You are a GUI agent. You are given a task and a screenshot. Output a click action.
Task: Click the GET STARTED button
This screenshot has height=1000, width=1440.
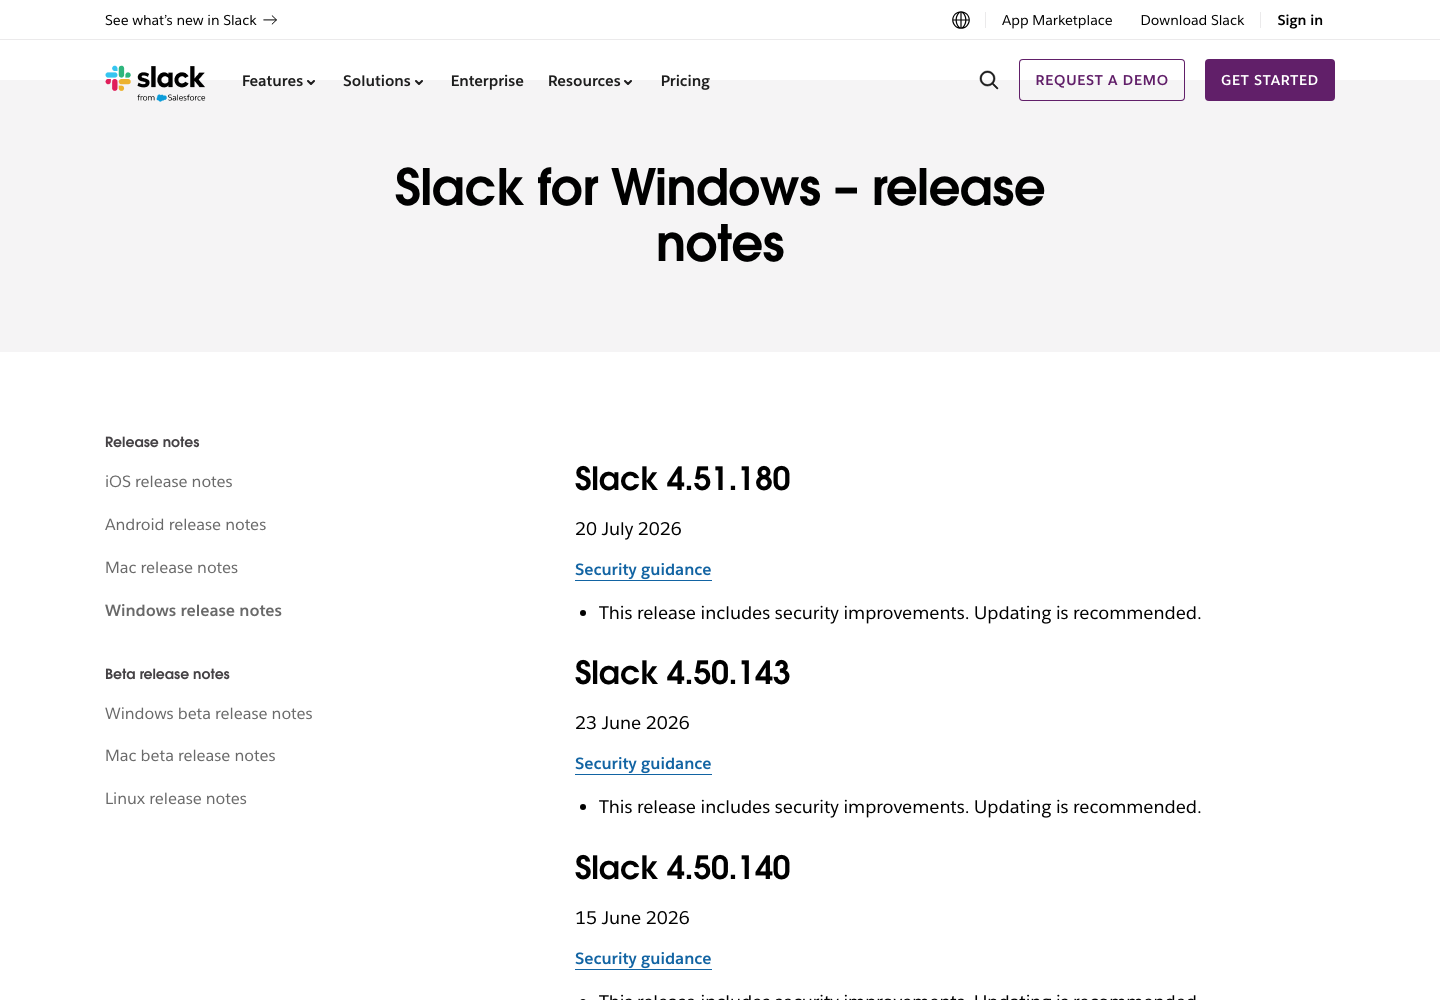(x=1270, y=80)
